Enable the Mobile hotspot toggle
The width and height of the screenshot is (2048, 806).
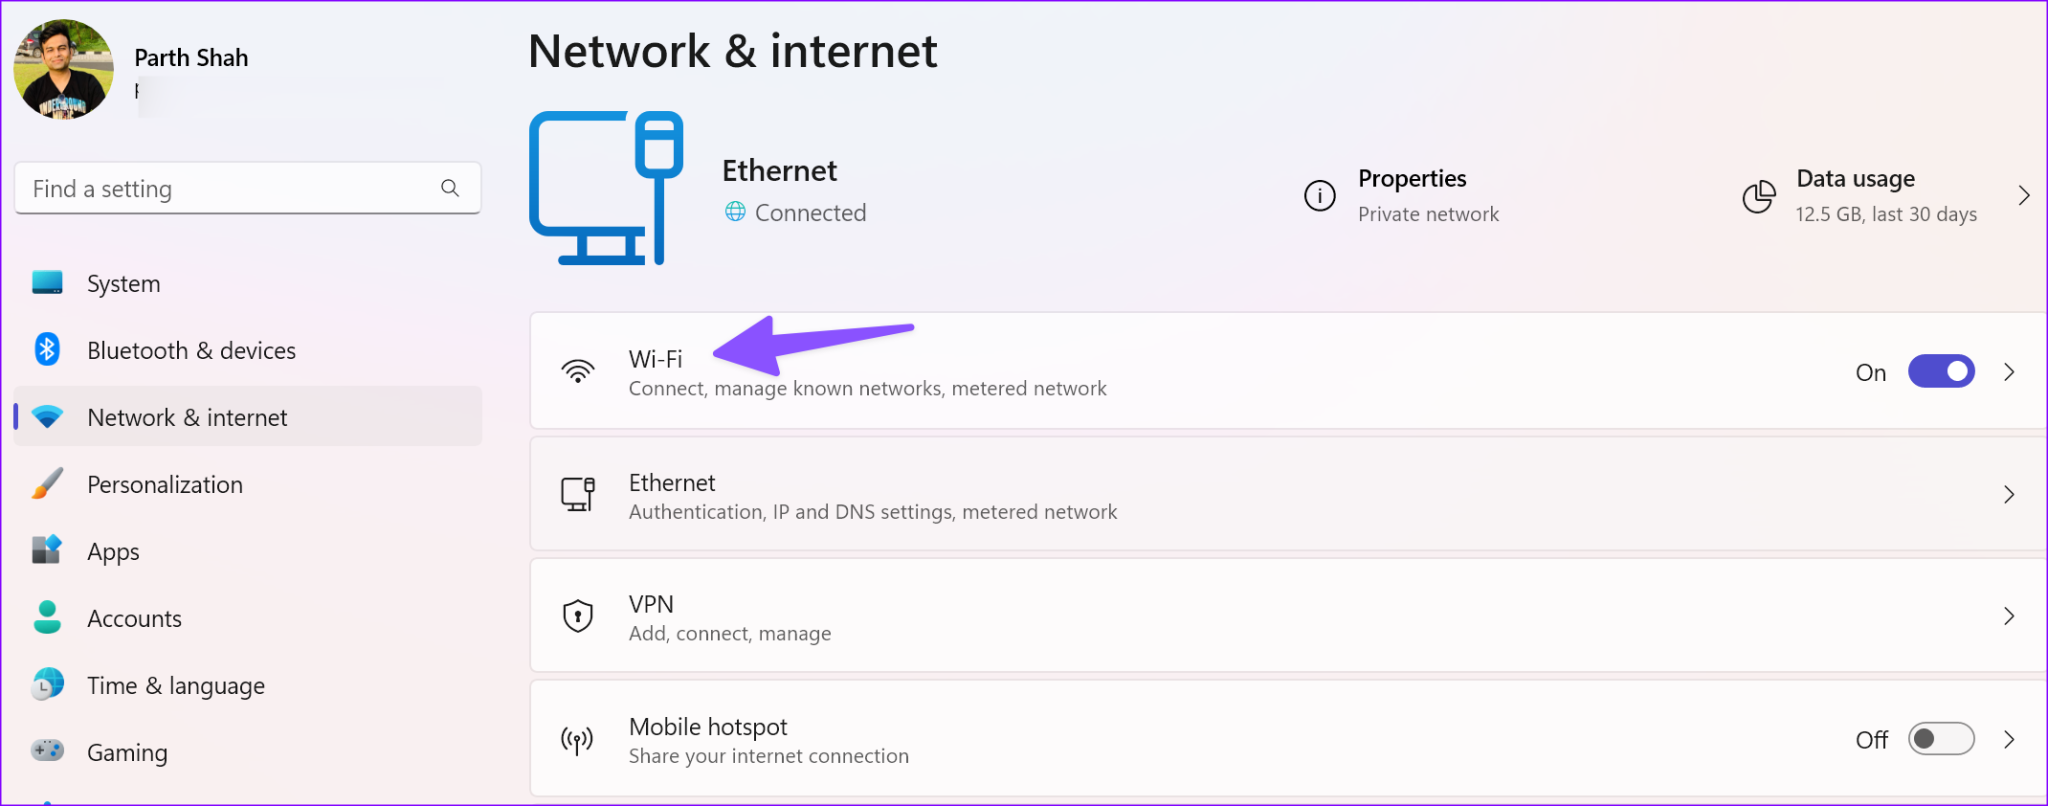(x=1941, y=739)
